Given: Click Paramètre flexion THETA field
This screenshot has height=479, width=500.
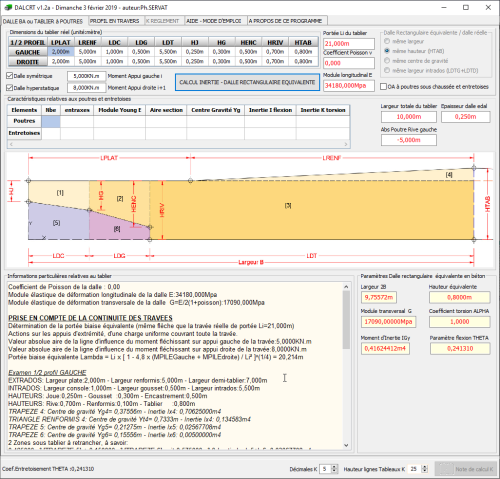Looking at the screenshot, I should click(x=460, y=348).
